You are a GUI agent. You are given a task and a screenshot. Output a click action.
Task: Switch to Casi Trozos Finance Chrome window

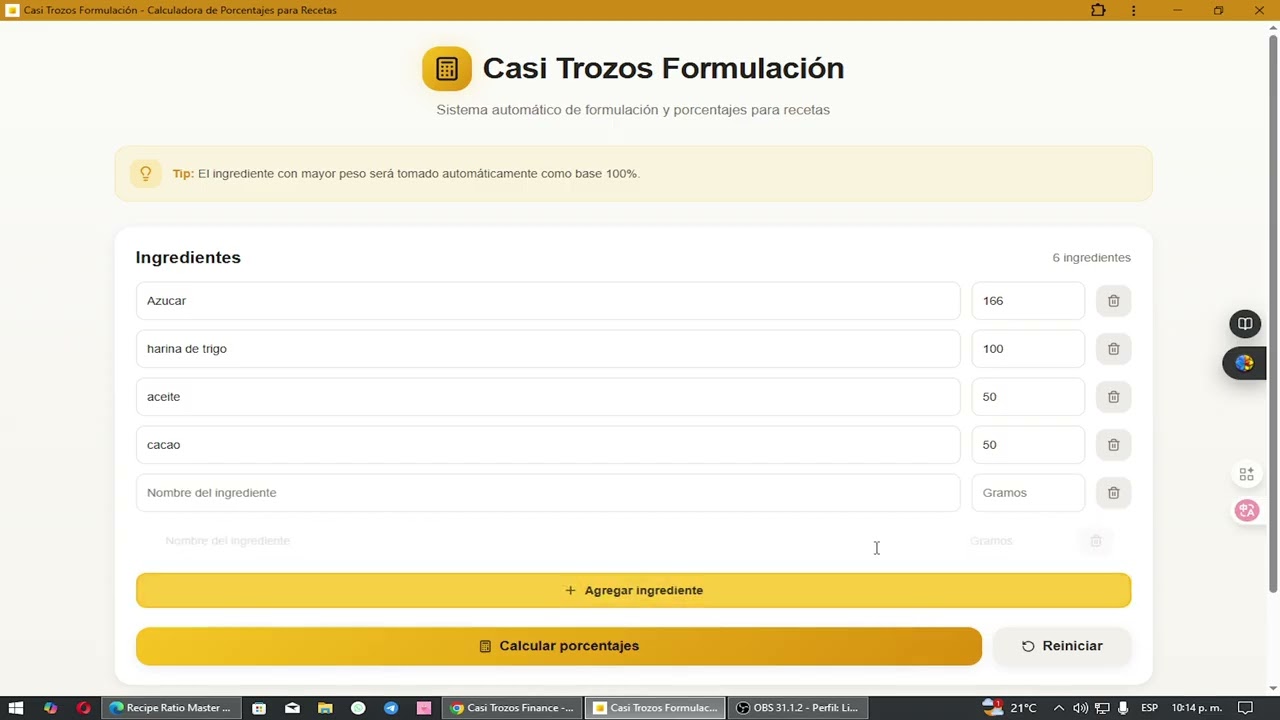click(x=512, y=708)
